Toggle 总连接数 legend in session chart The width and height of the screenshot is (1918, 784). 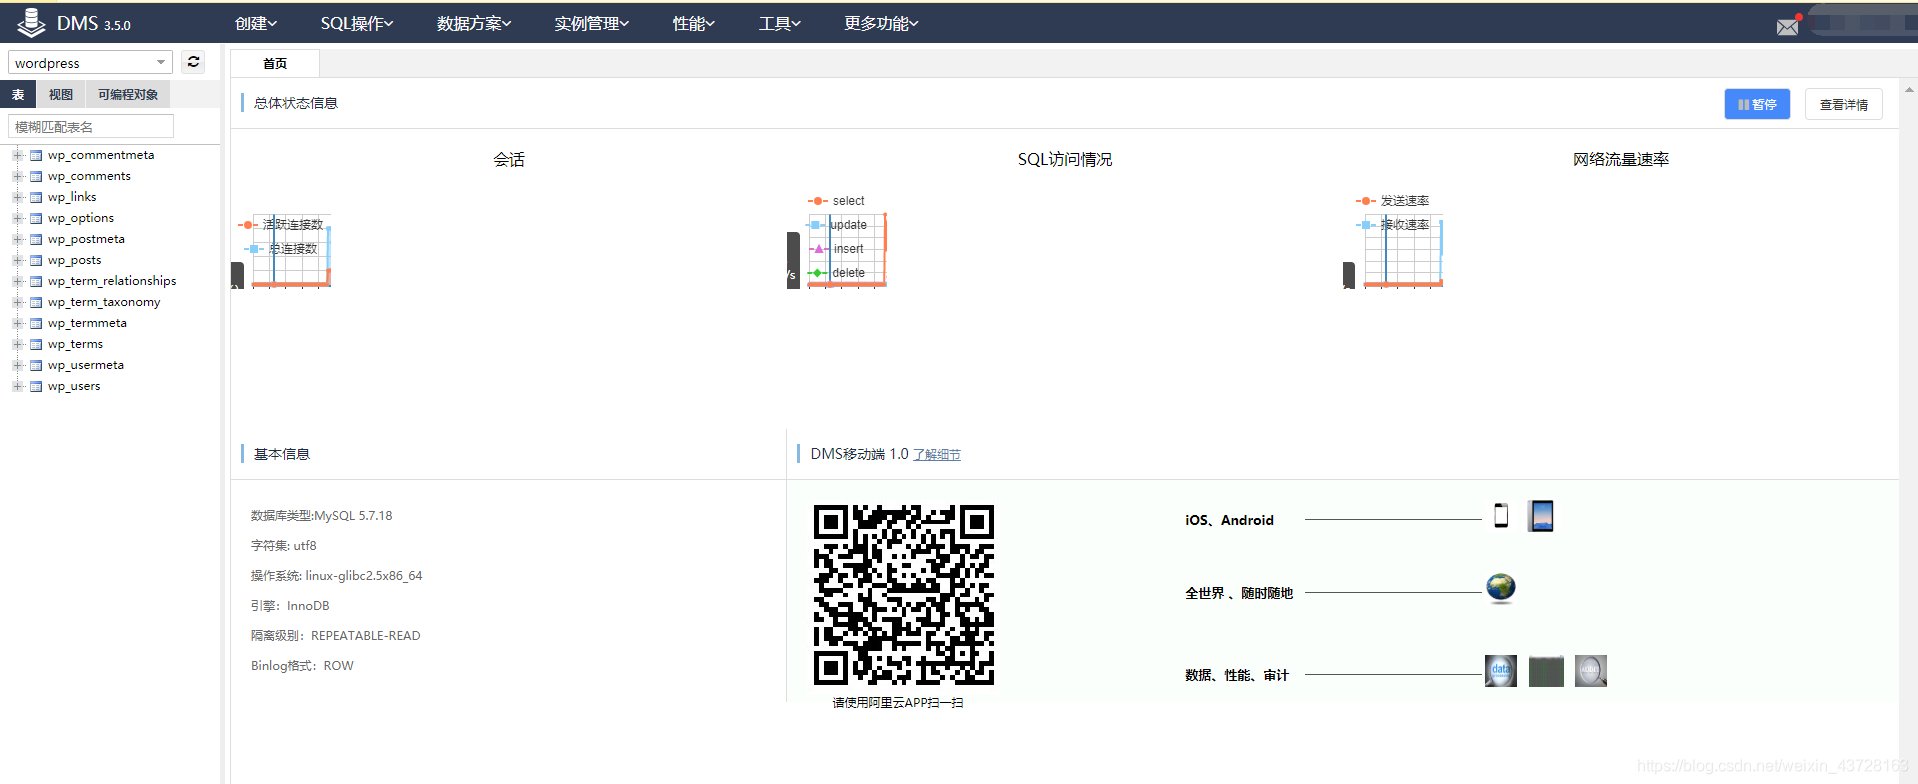point(281,249)
